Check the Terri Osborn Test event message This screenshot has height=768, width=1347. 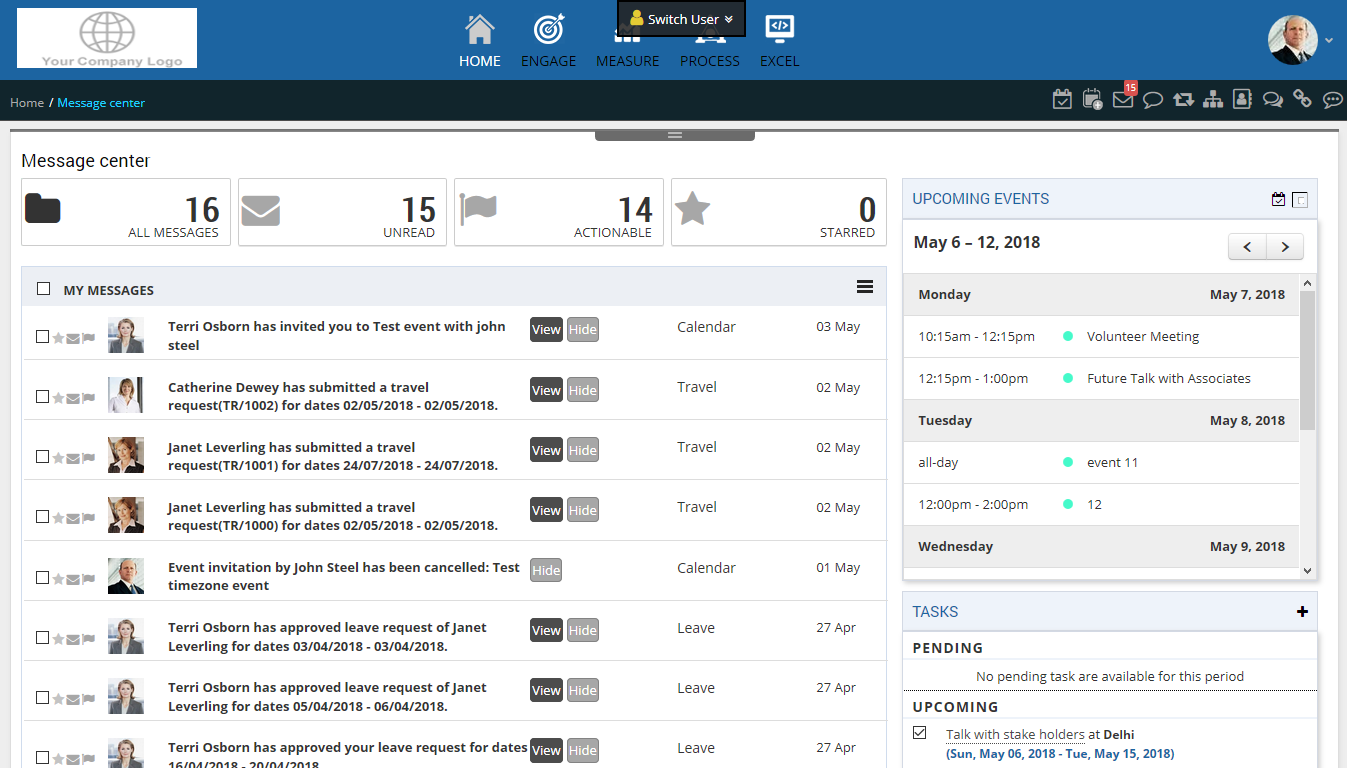[x=42, y=336]
